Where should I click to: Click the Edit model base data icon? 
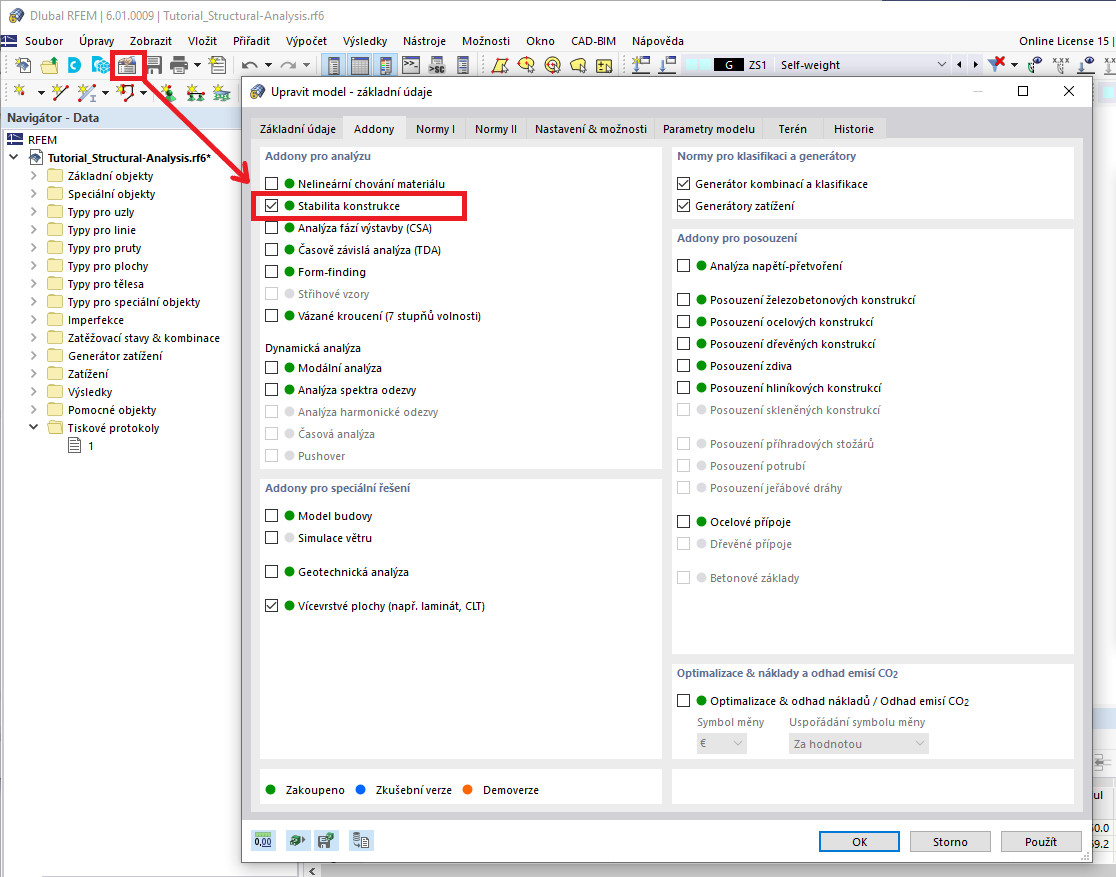coord(127,65)
